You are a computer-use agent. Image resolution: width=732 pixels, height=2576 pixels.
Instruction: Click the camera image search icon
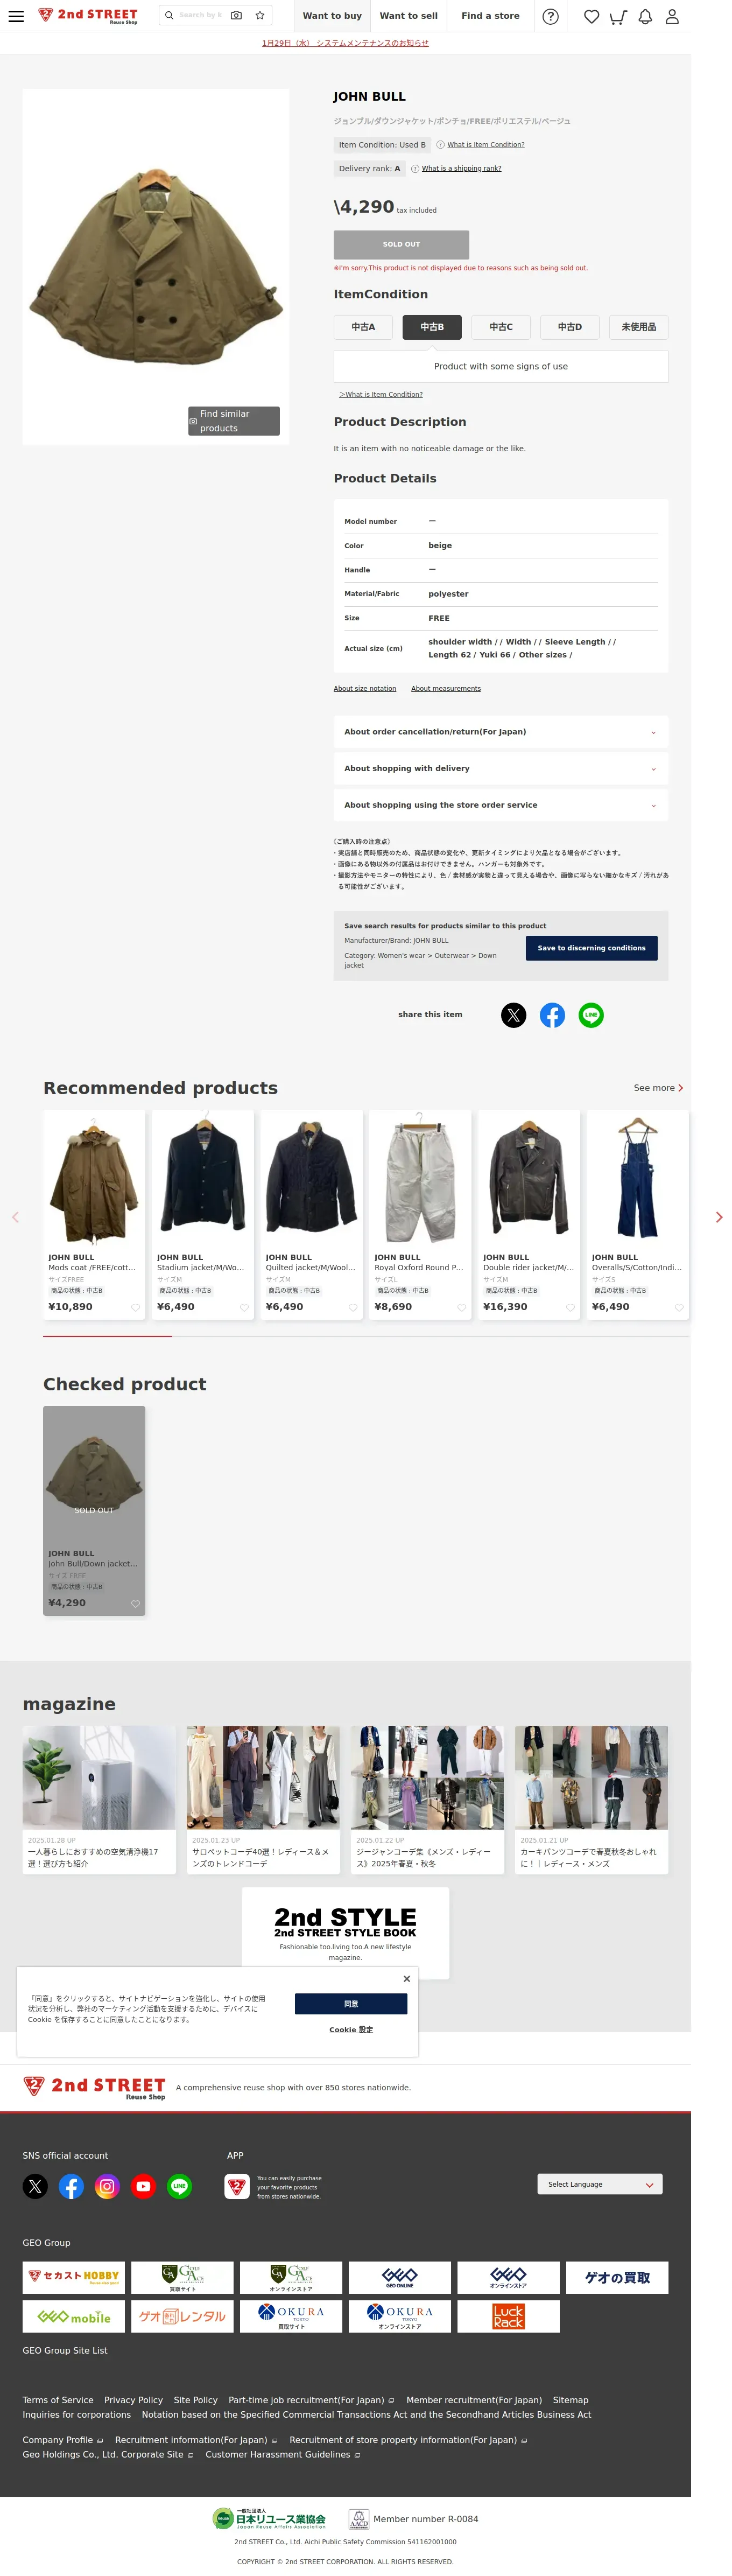pyautogui.click(x=236, y=16)
